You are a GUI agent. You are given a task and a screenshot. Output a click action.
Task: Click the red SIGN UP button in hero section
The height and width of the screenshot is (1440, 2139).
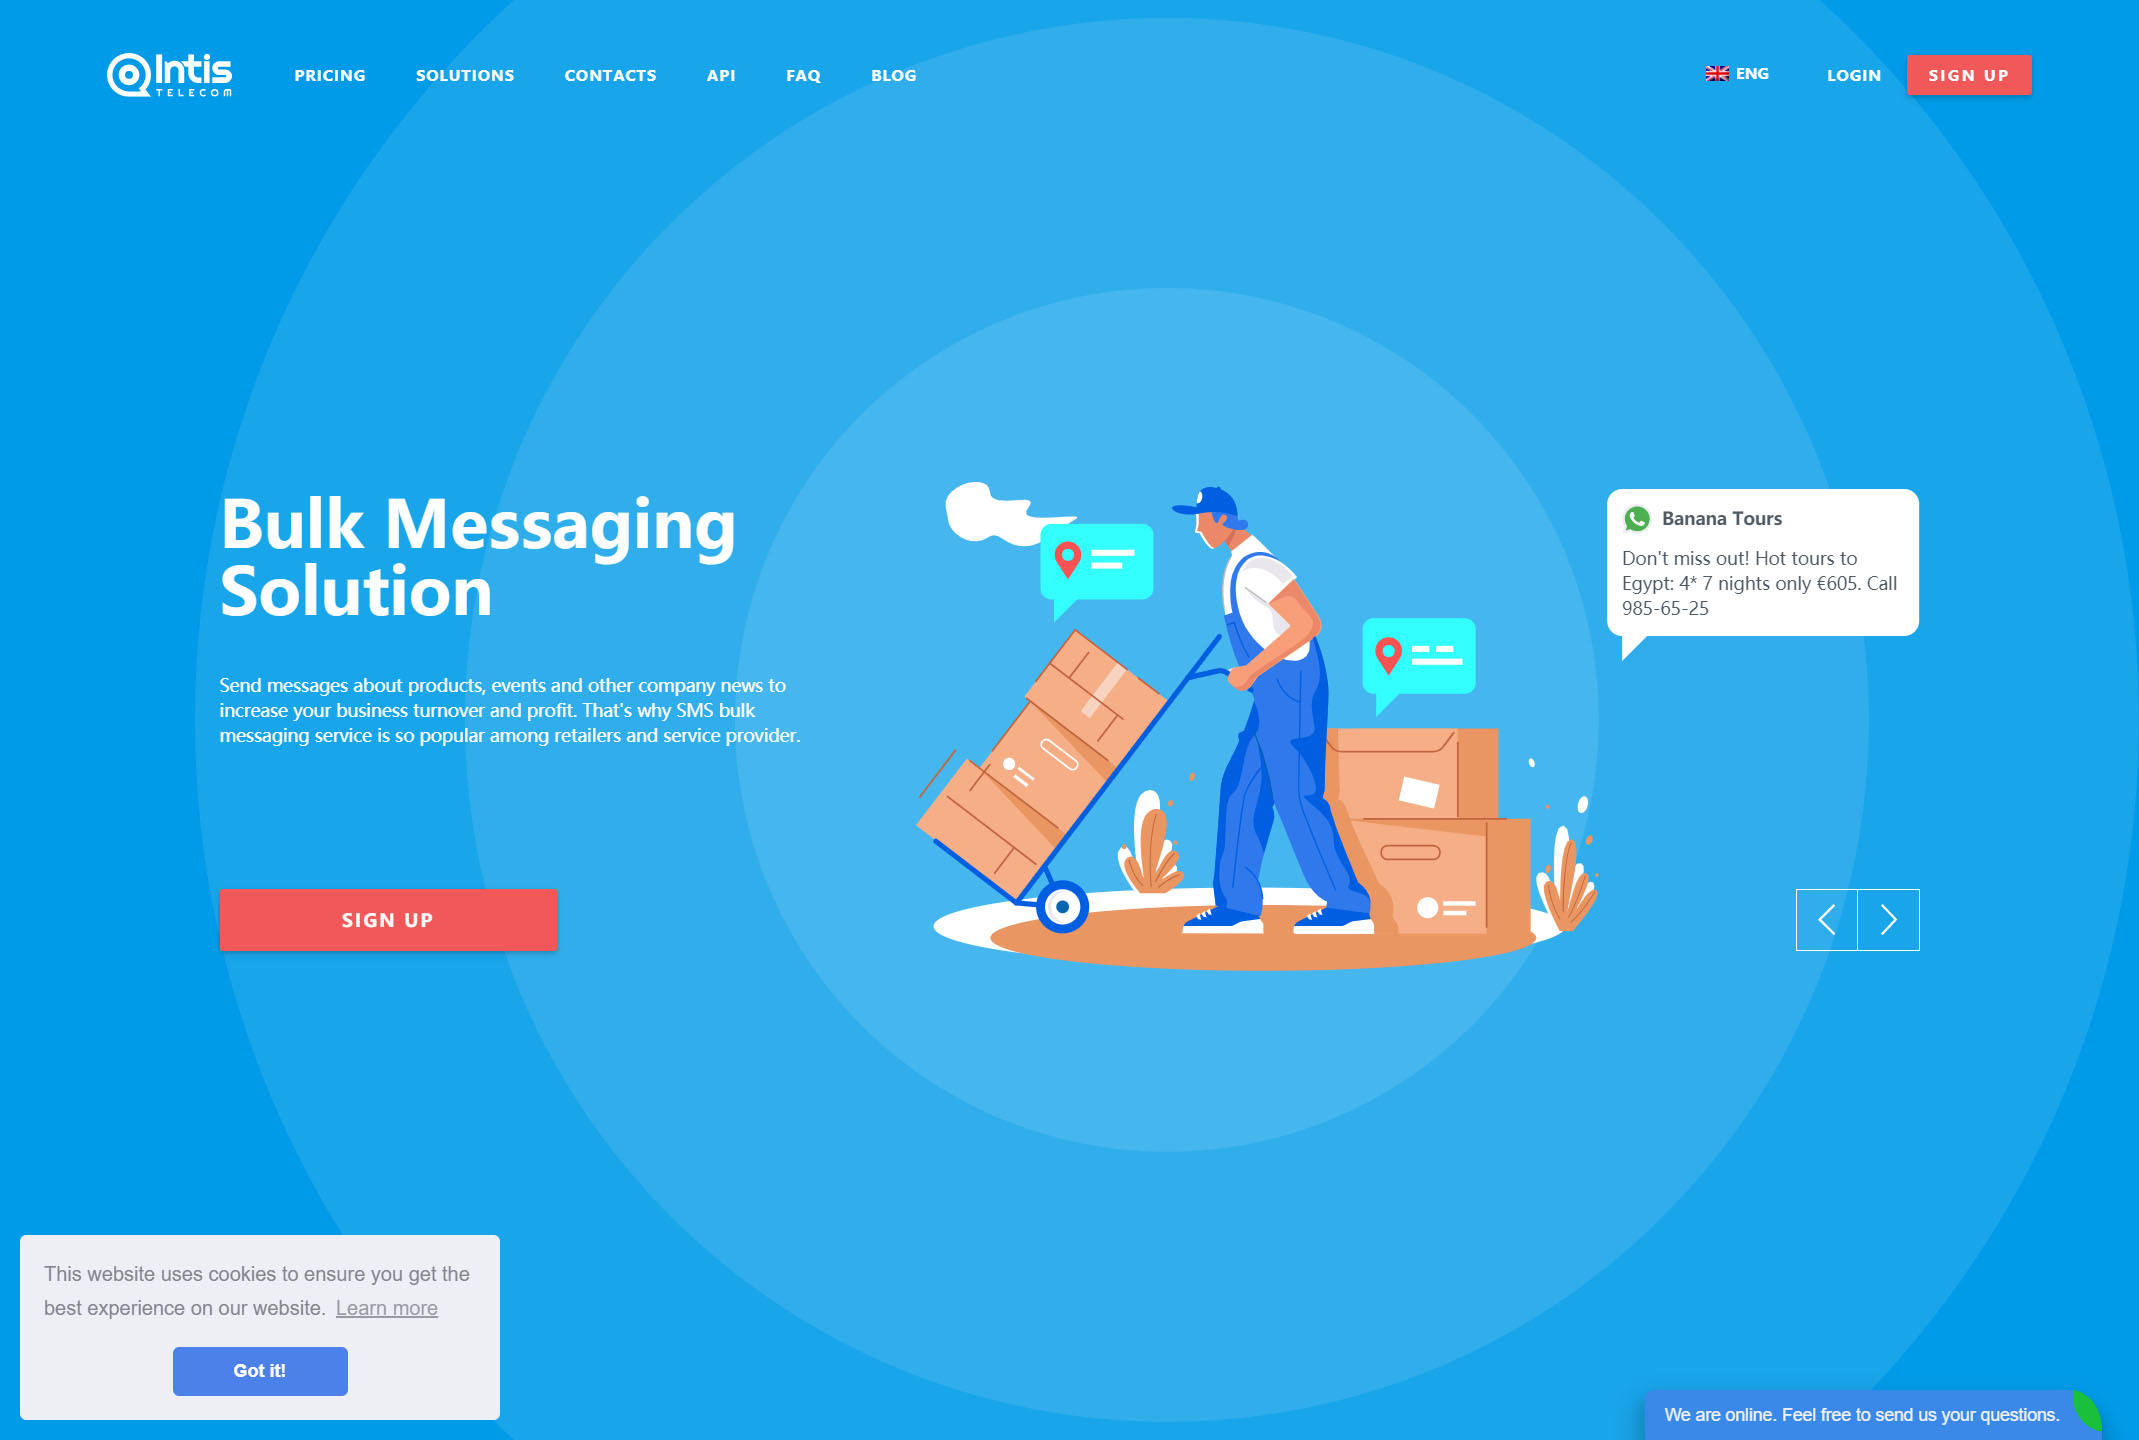pos(389,919)
